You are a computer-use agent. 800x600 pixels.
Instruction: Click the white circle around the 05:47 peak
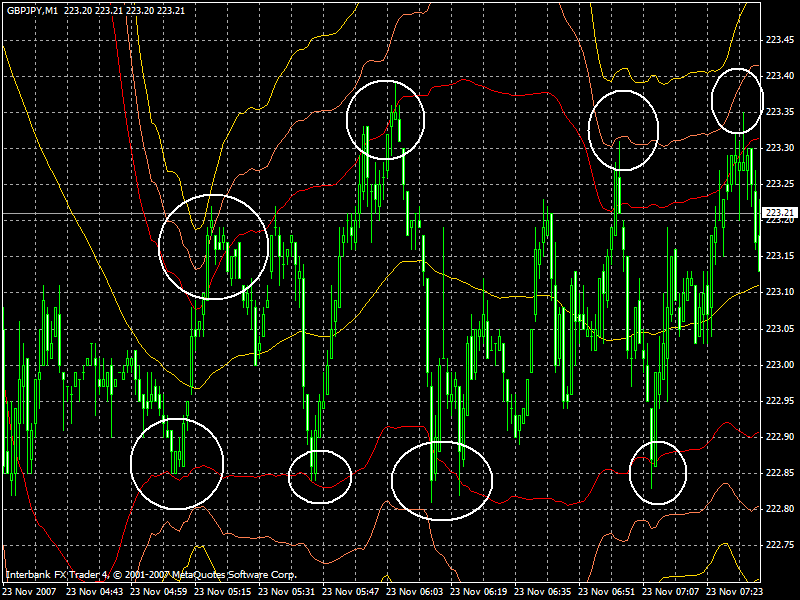(387, 118)
